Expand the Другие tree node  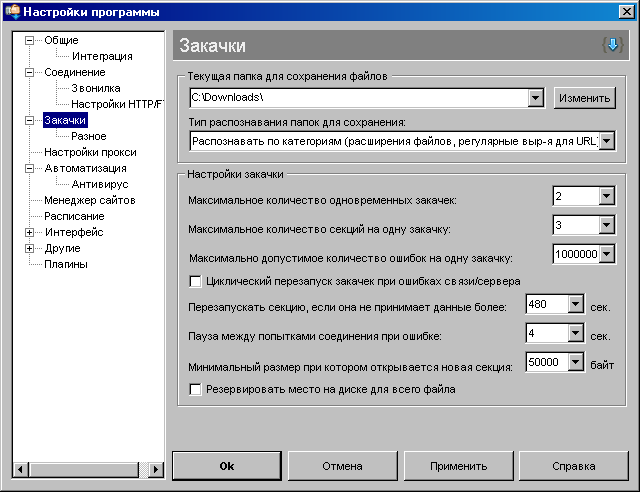coord(29,248)
